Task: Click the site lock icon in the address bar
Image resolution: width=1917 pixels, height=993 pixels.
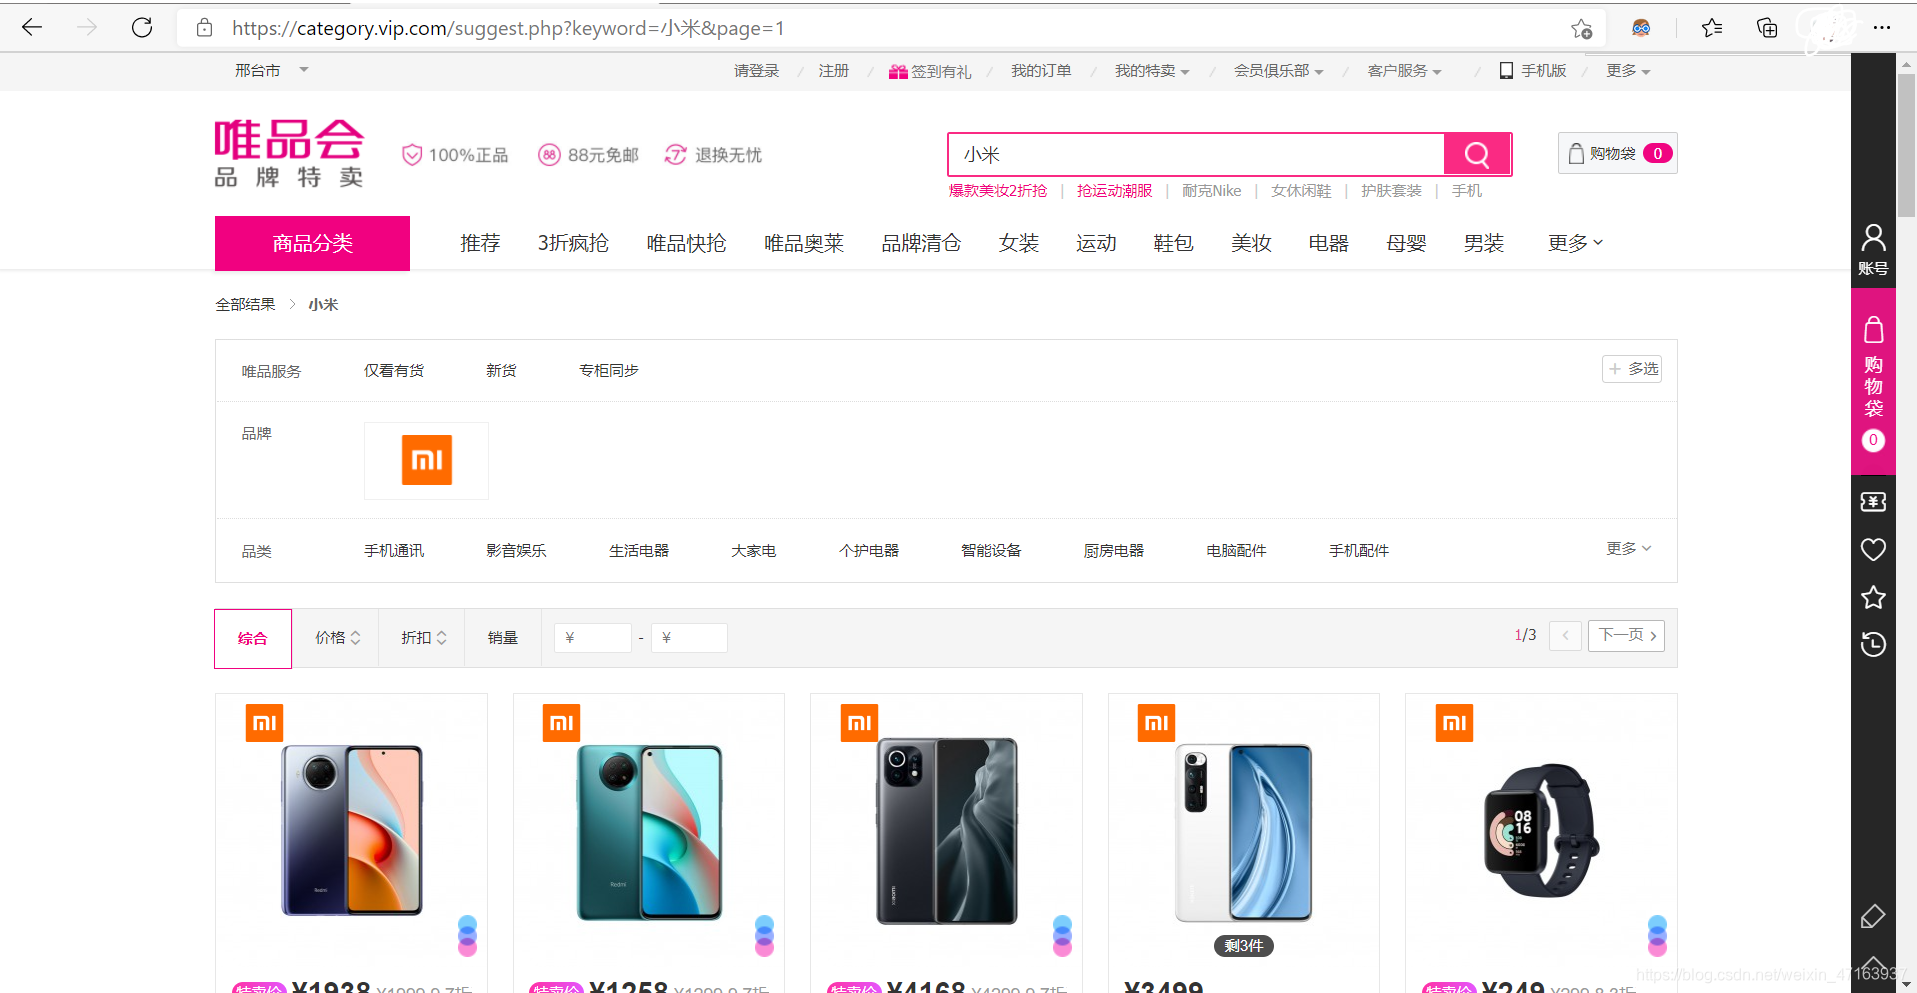Action: 205,28
